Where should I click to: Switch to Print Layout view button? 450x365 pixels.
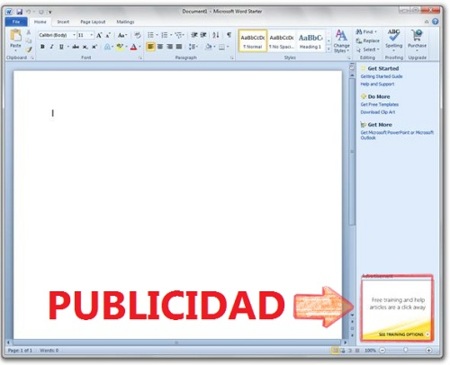pyautogui.click(x=335, y=350)
